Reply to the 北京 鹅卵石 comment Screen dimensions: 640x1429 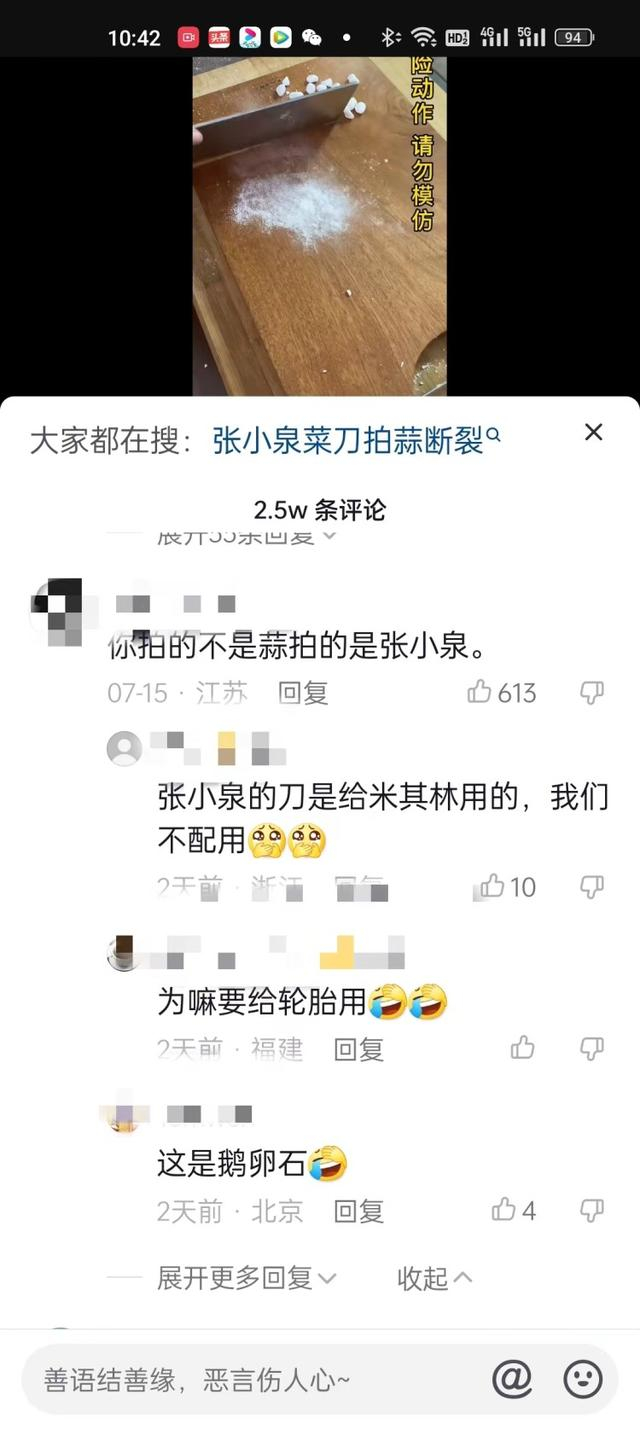click(x=359, y=1211)
